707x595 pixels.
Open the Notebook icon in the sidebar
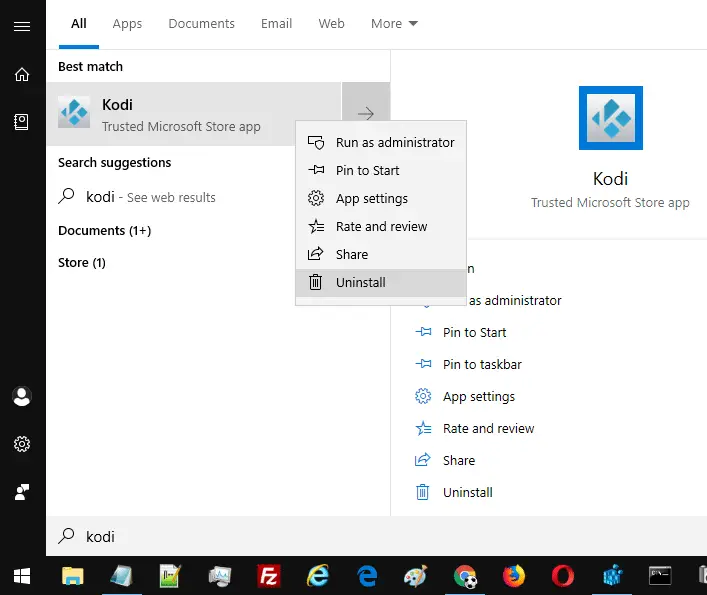(22, 122)
